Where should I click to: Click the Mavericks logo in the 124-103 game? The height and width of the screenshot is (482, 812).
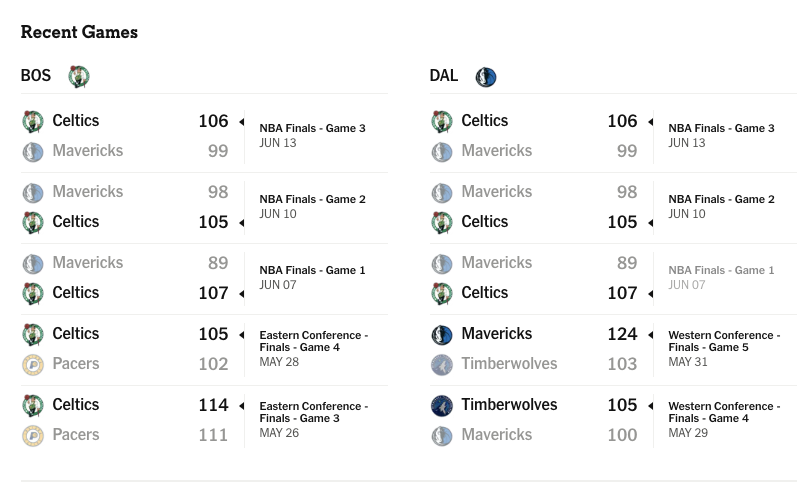[442, 334]
